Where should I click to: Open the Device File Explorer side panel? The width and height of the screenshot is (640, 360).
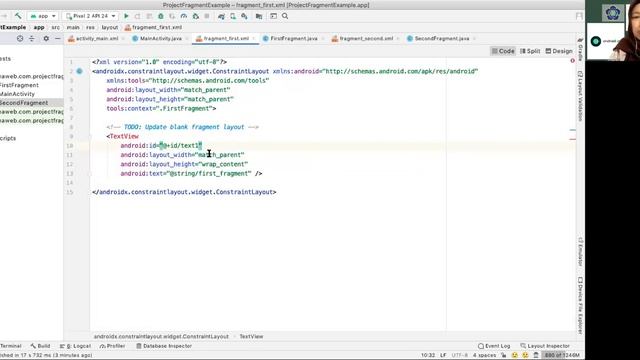point(580,306)
